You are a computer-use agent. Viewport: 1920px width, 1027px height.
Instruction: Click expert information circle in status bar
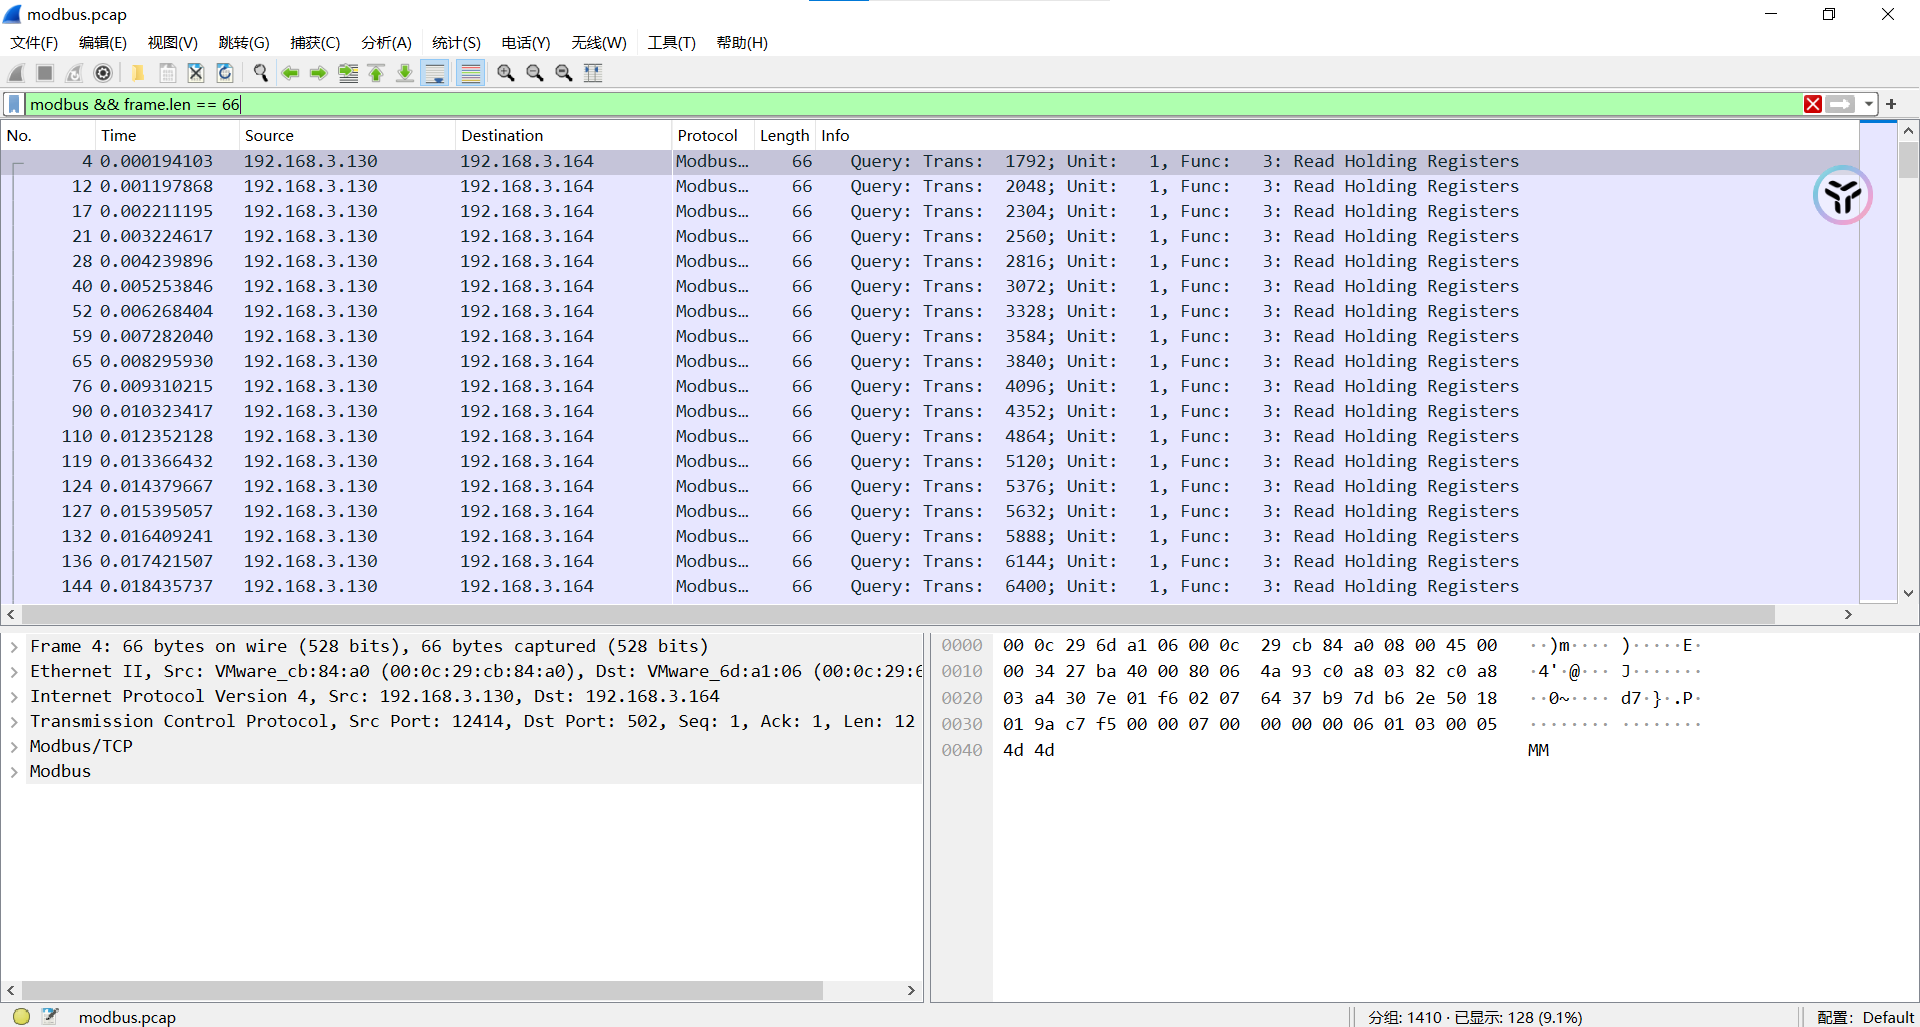coord(21,1016)
